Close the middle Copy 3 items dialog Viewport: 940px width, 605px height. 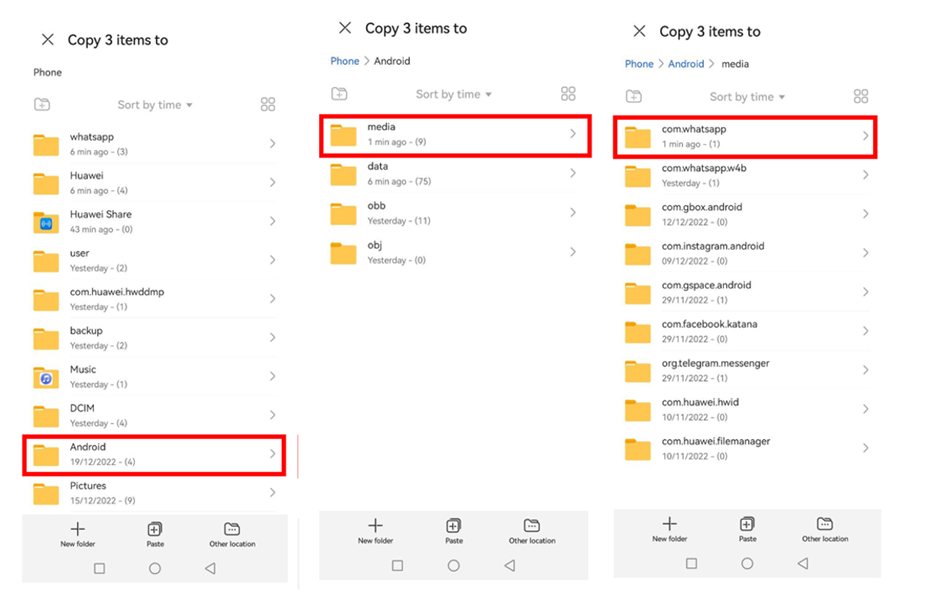(345, 28)
